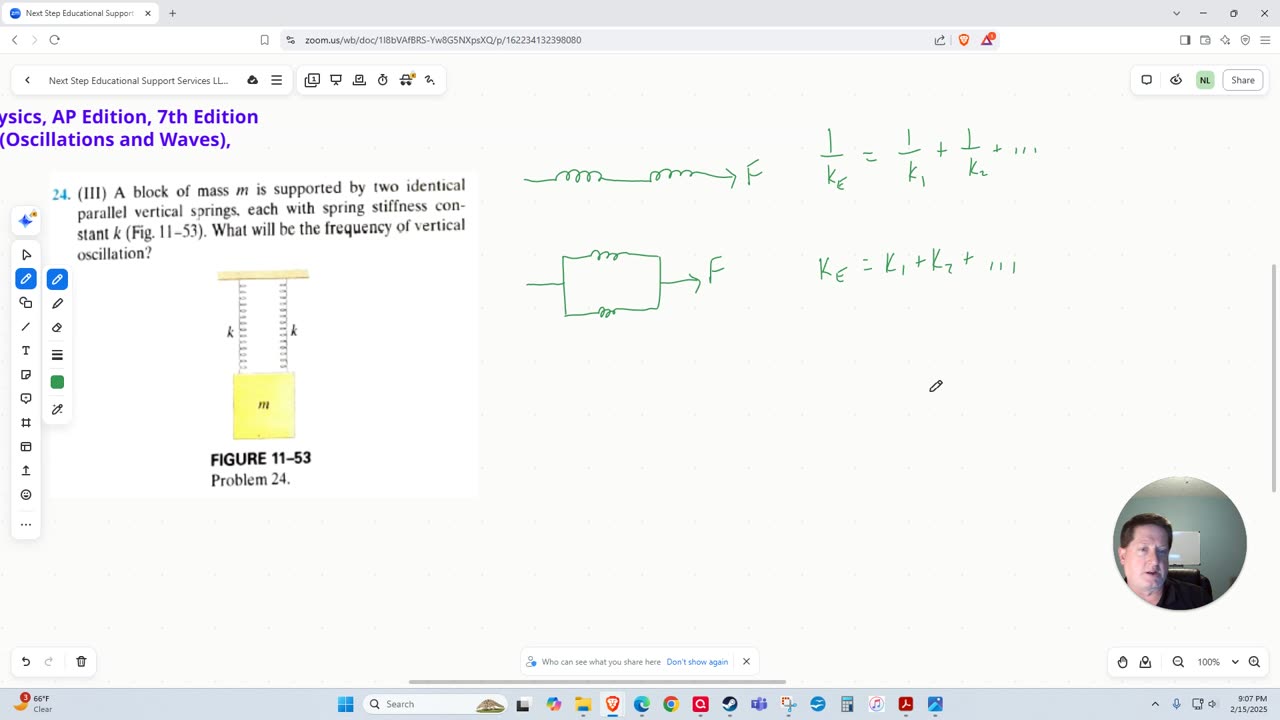
Task: Choose the Select arrow tool
Action: [26, 255]
